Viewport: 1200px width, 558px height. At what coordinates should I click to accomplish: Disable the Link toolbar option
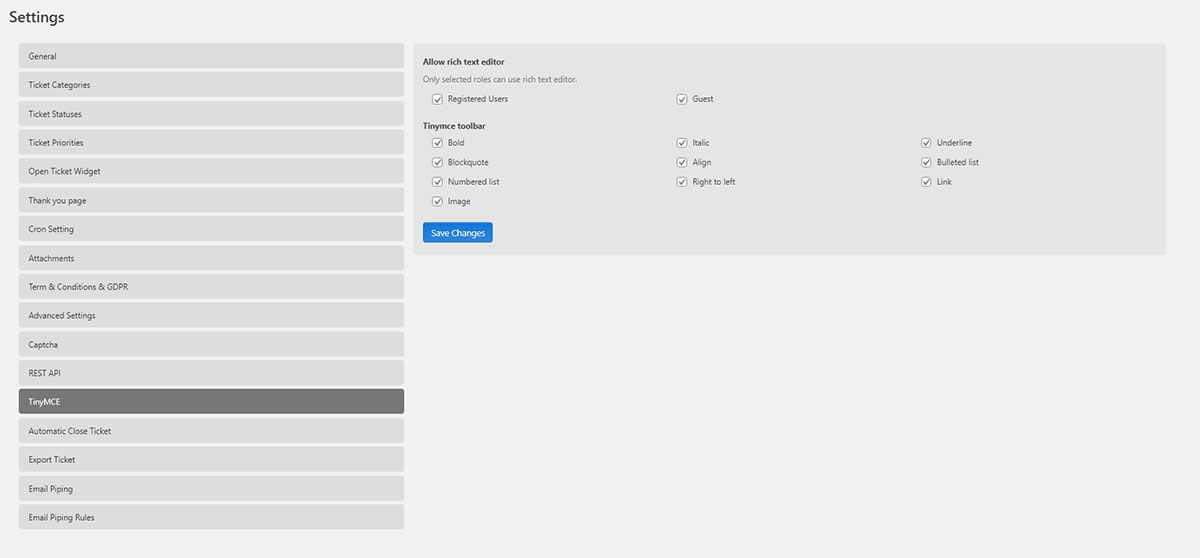click(x=926, y=182)
